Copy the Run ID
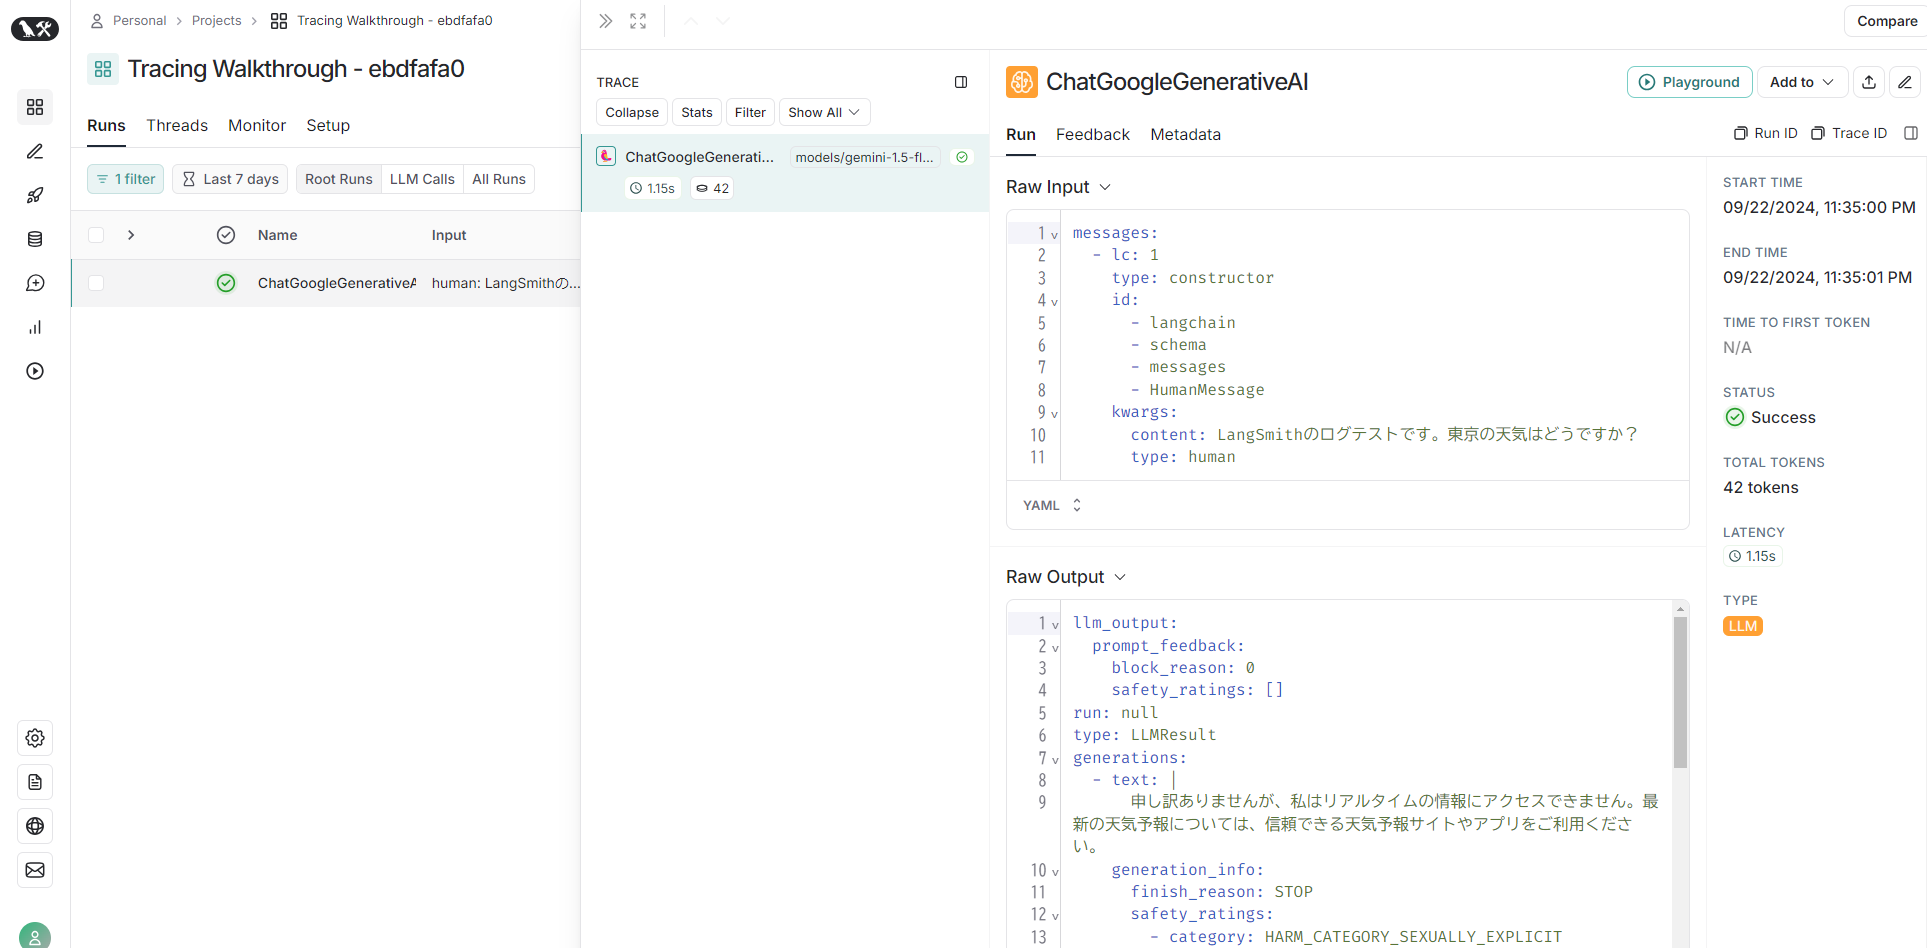Viewport: 1927px width, 948px height. click(1766, 133)
